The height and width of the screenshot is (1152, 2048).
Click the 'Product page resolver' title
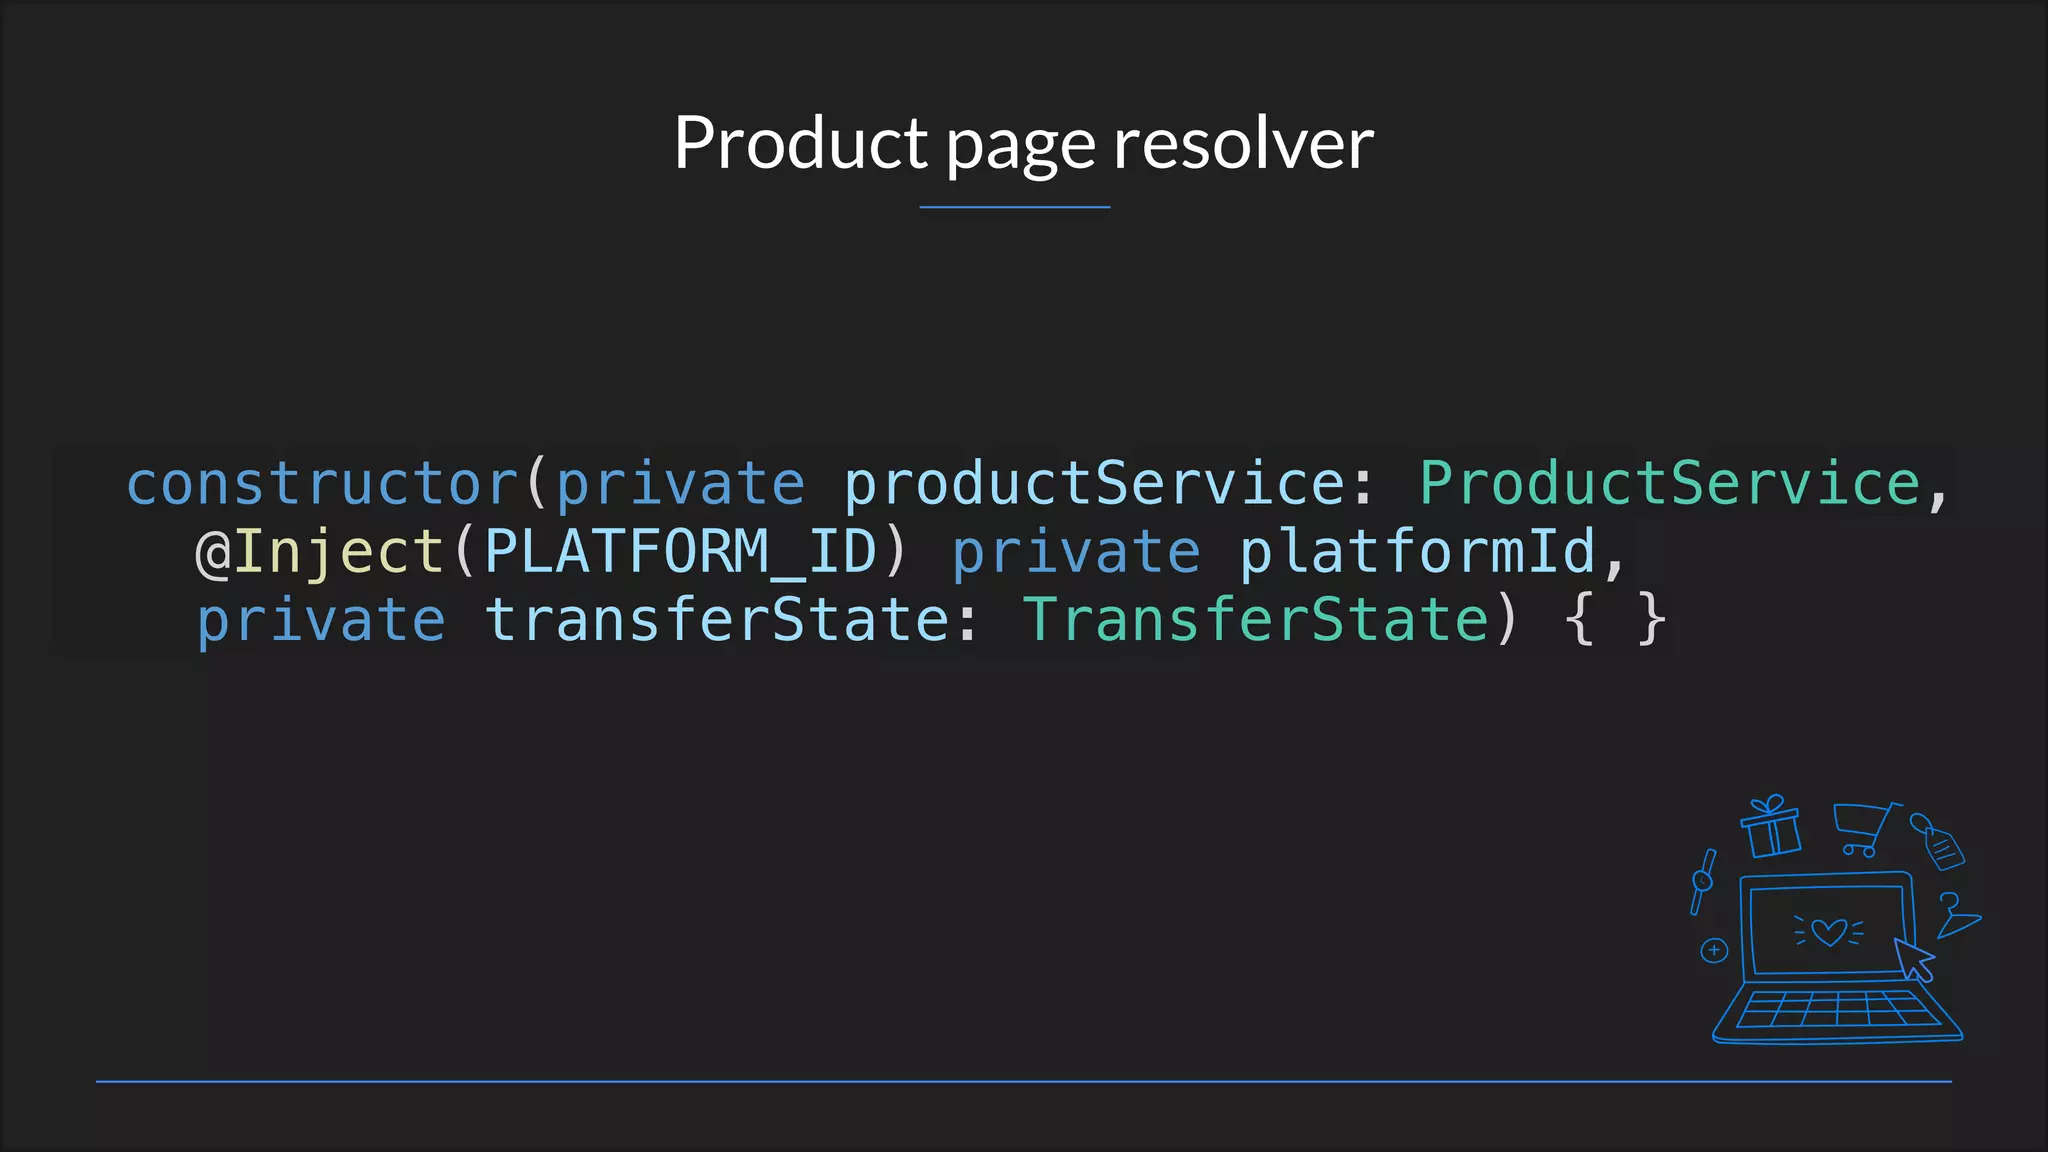click(x=1023, y=143)
